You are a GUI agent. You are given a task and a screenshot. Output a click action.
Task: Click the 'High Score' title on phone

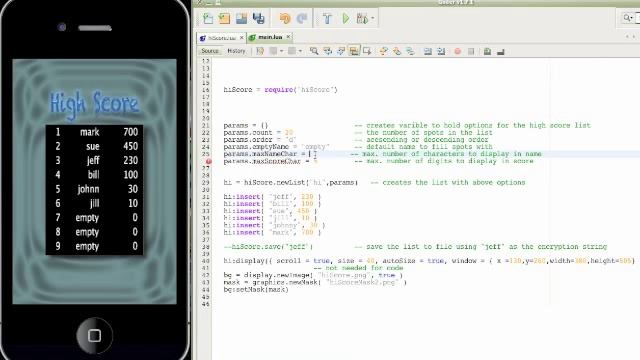coord(94,104)
